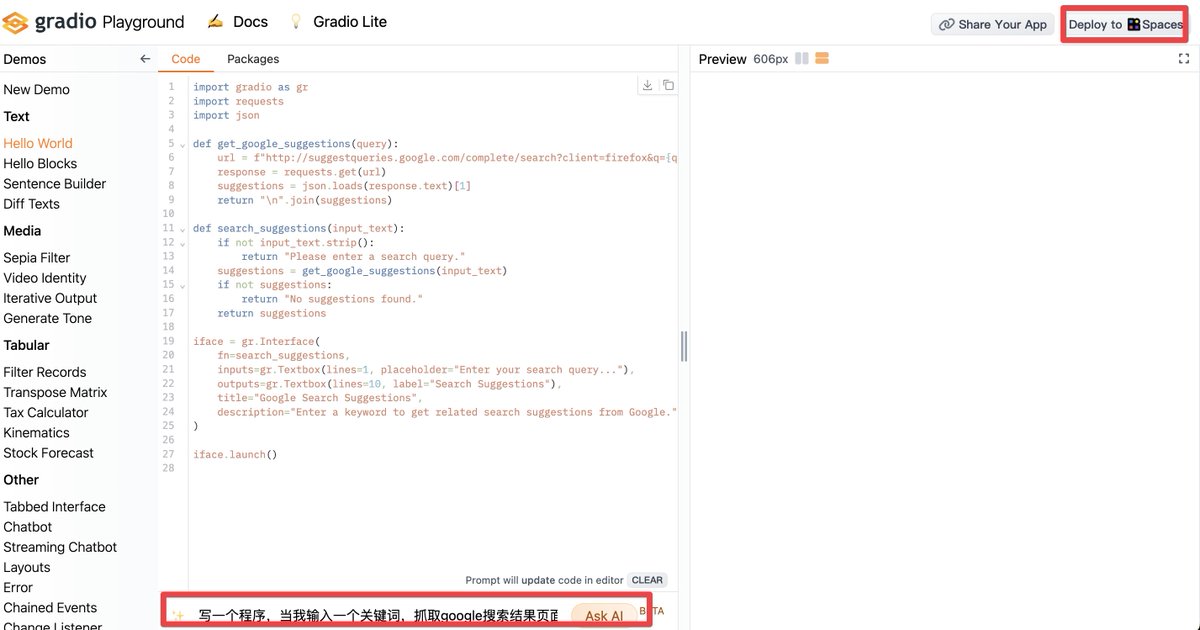Select the Tabbed Interface demo

point(54,506)
